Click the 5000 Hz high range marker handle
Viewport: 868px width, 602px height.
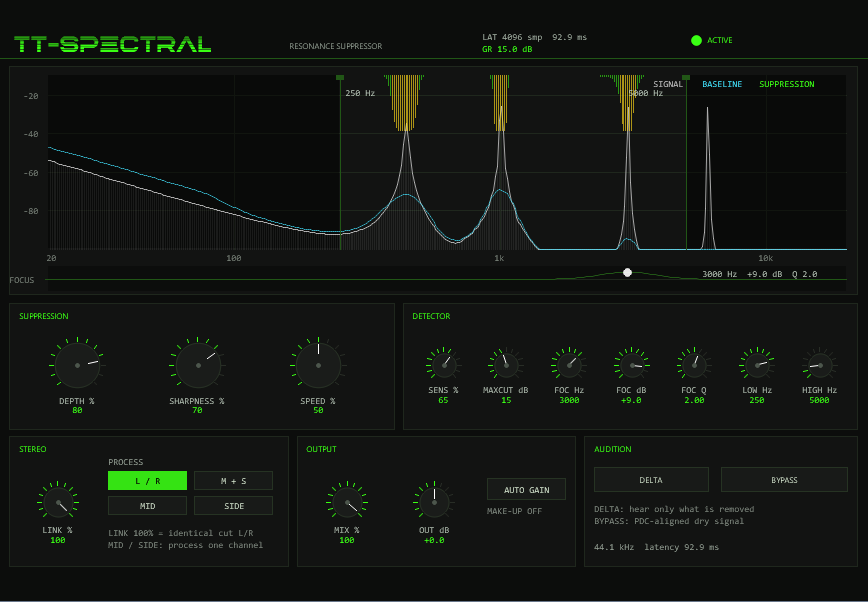point(686,78)
